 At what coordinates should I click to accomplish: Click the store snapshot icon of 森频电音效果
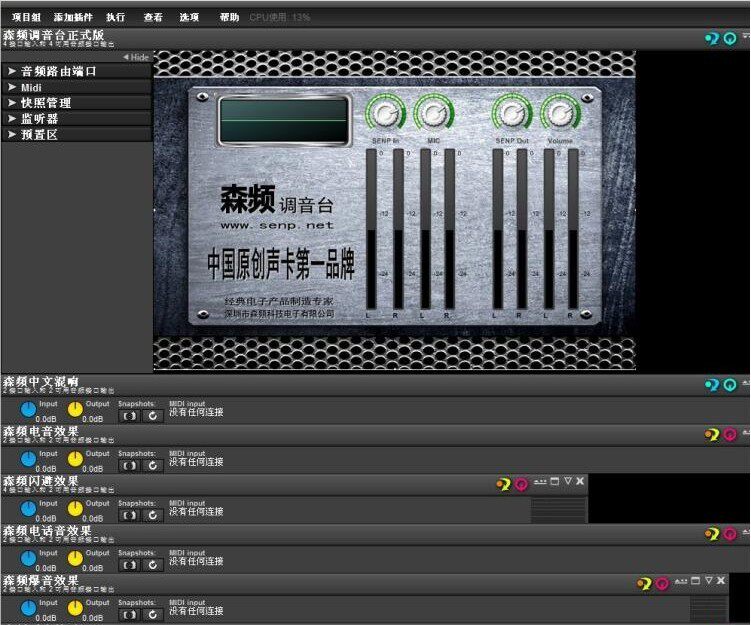(129, 466)
